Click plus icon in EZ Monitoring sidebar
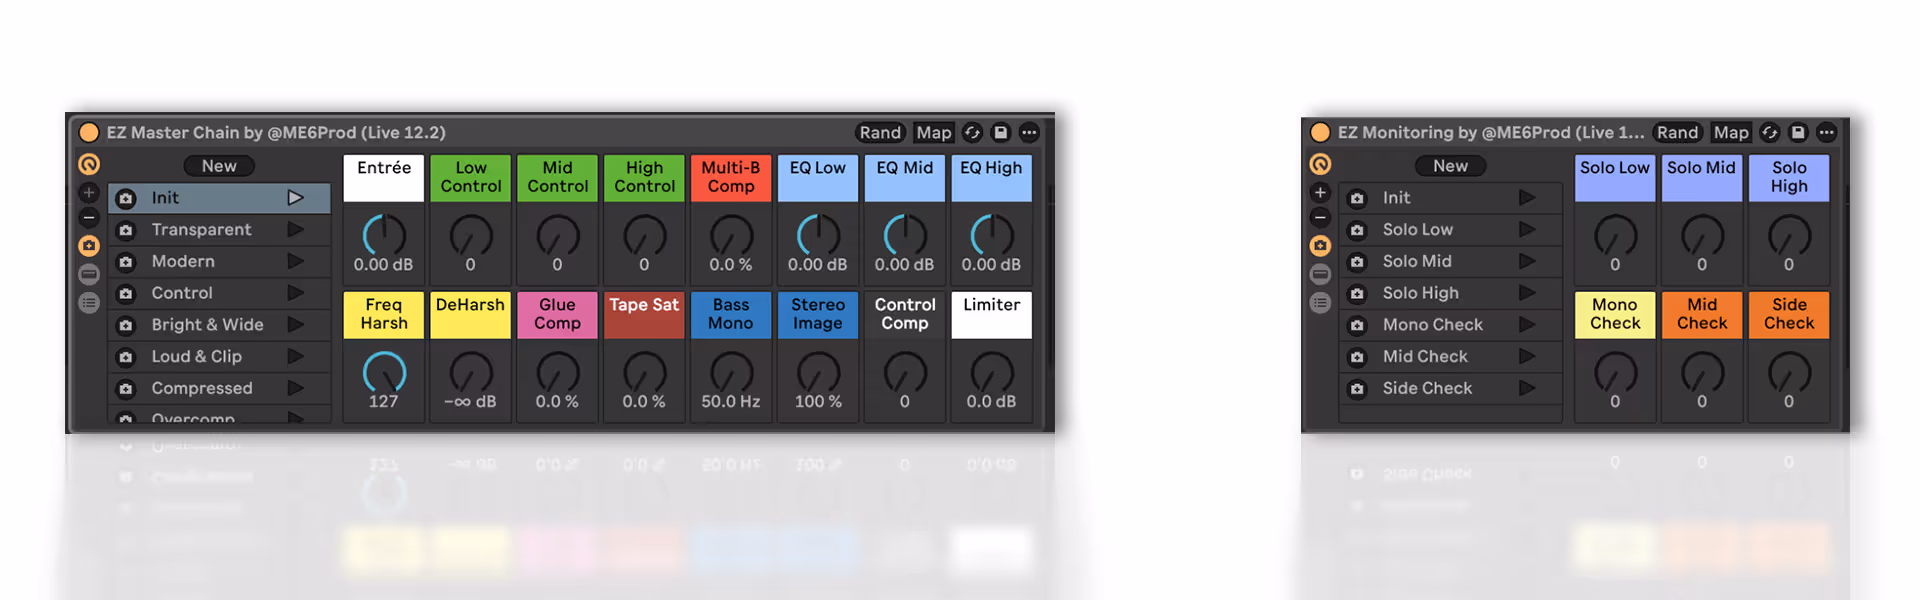The width and height of the screenshot is (1920, 600). (1320, 192)
